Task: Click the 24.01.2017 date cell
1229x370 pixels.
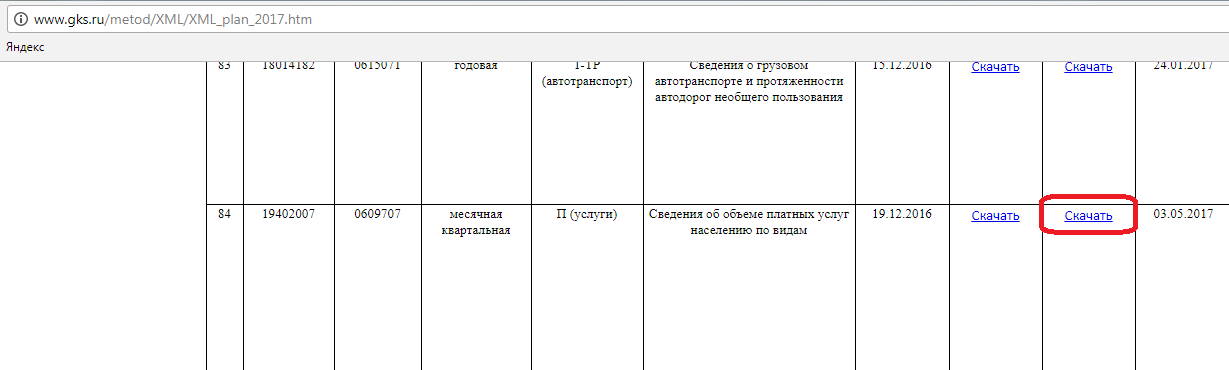Action: [x=1182, y=66]
